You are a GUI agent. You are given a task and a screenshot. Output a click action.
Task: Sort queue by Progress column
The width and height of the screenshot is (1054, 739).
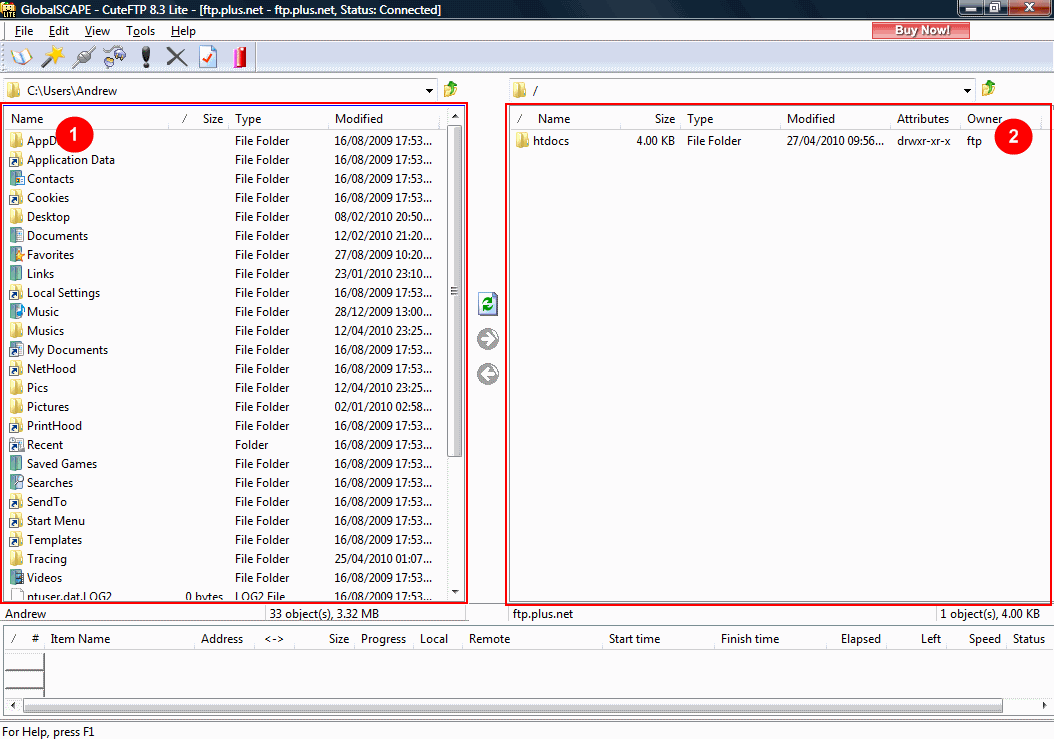pos(383,639)
